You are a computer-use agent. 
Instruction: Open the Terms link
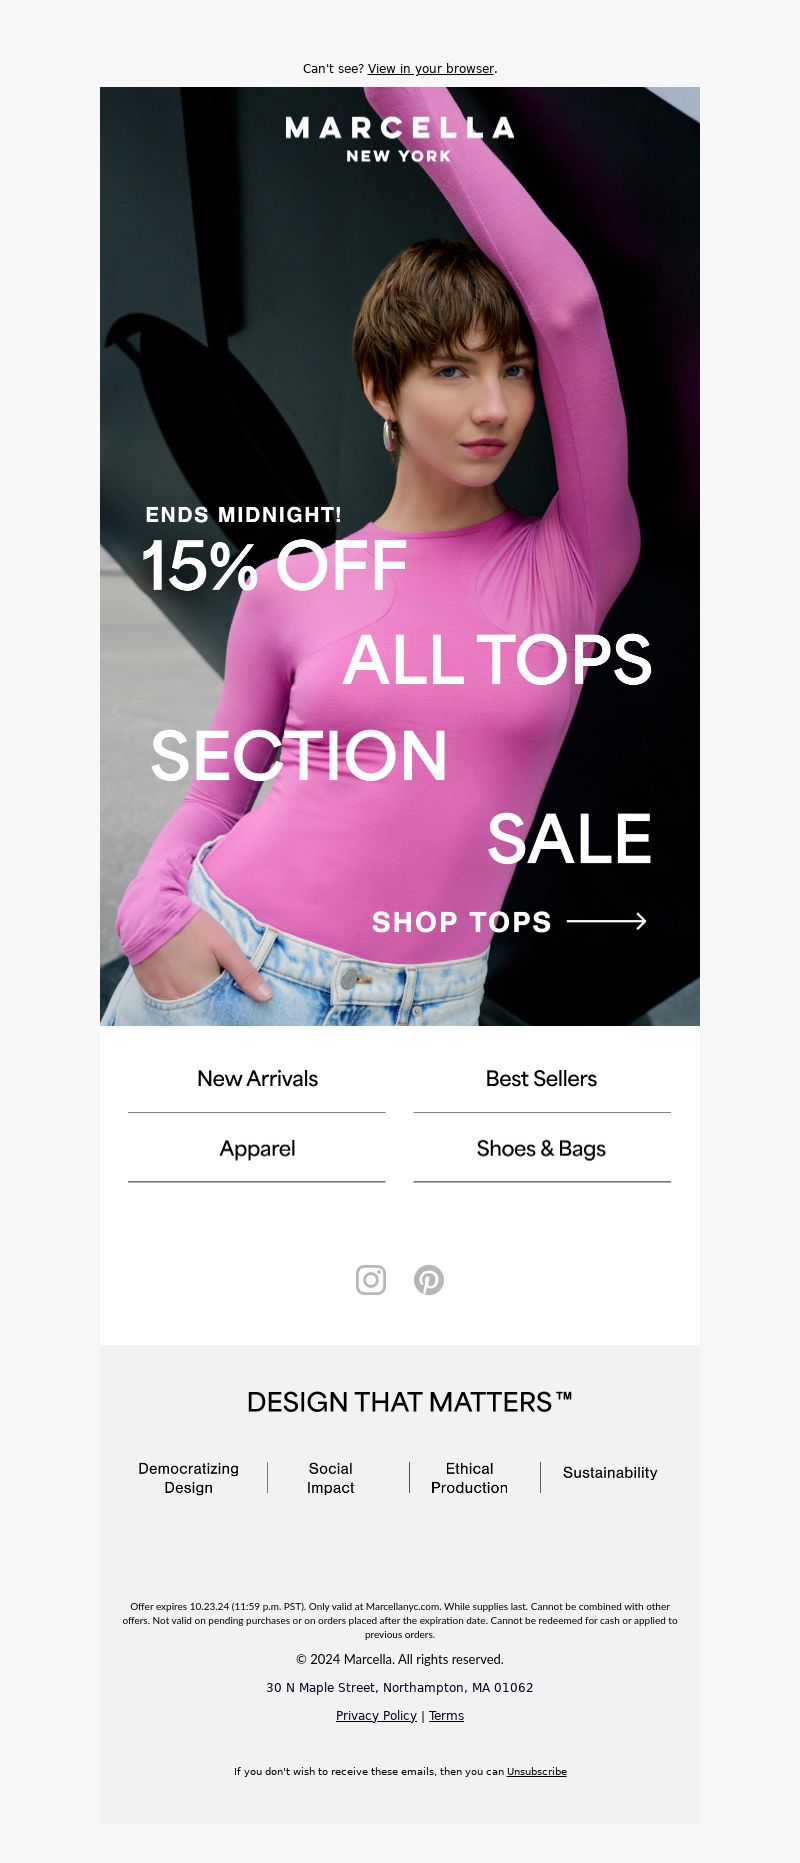[446, 1716]
